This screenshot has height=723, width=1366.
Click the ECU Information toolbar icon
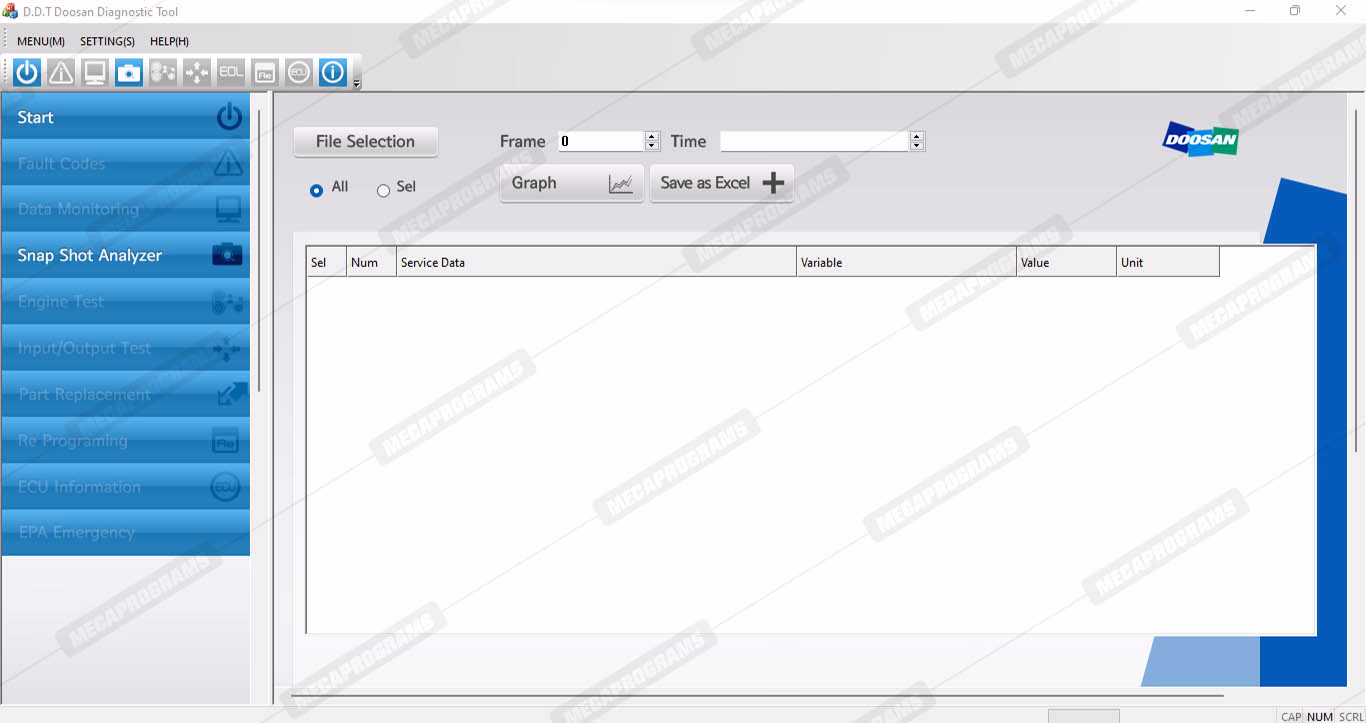pyautogui.click(x=299, y=72)
